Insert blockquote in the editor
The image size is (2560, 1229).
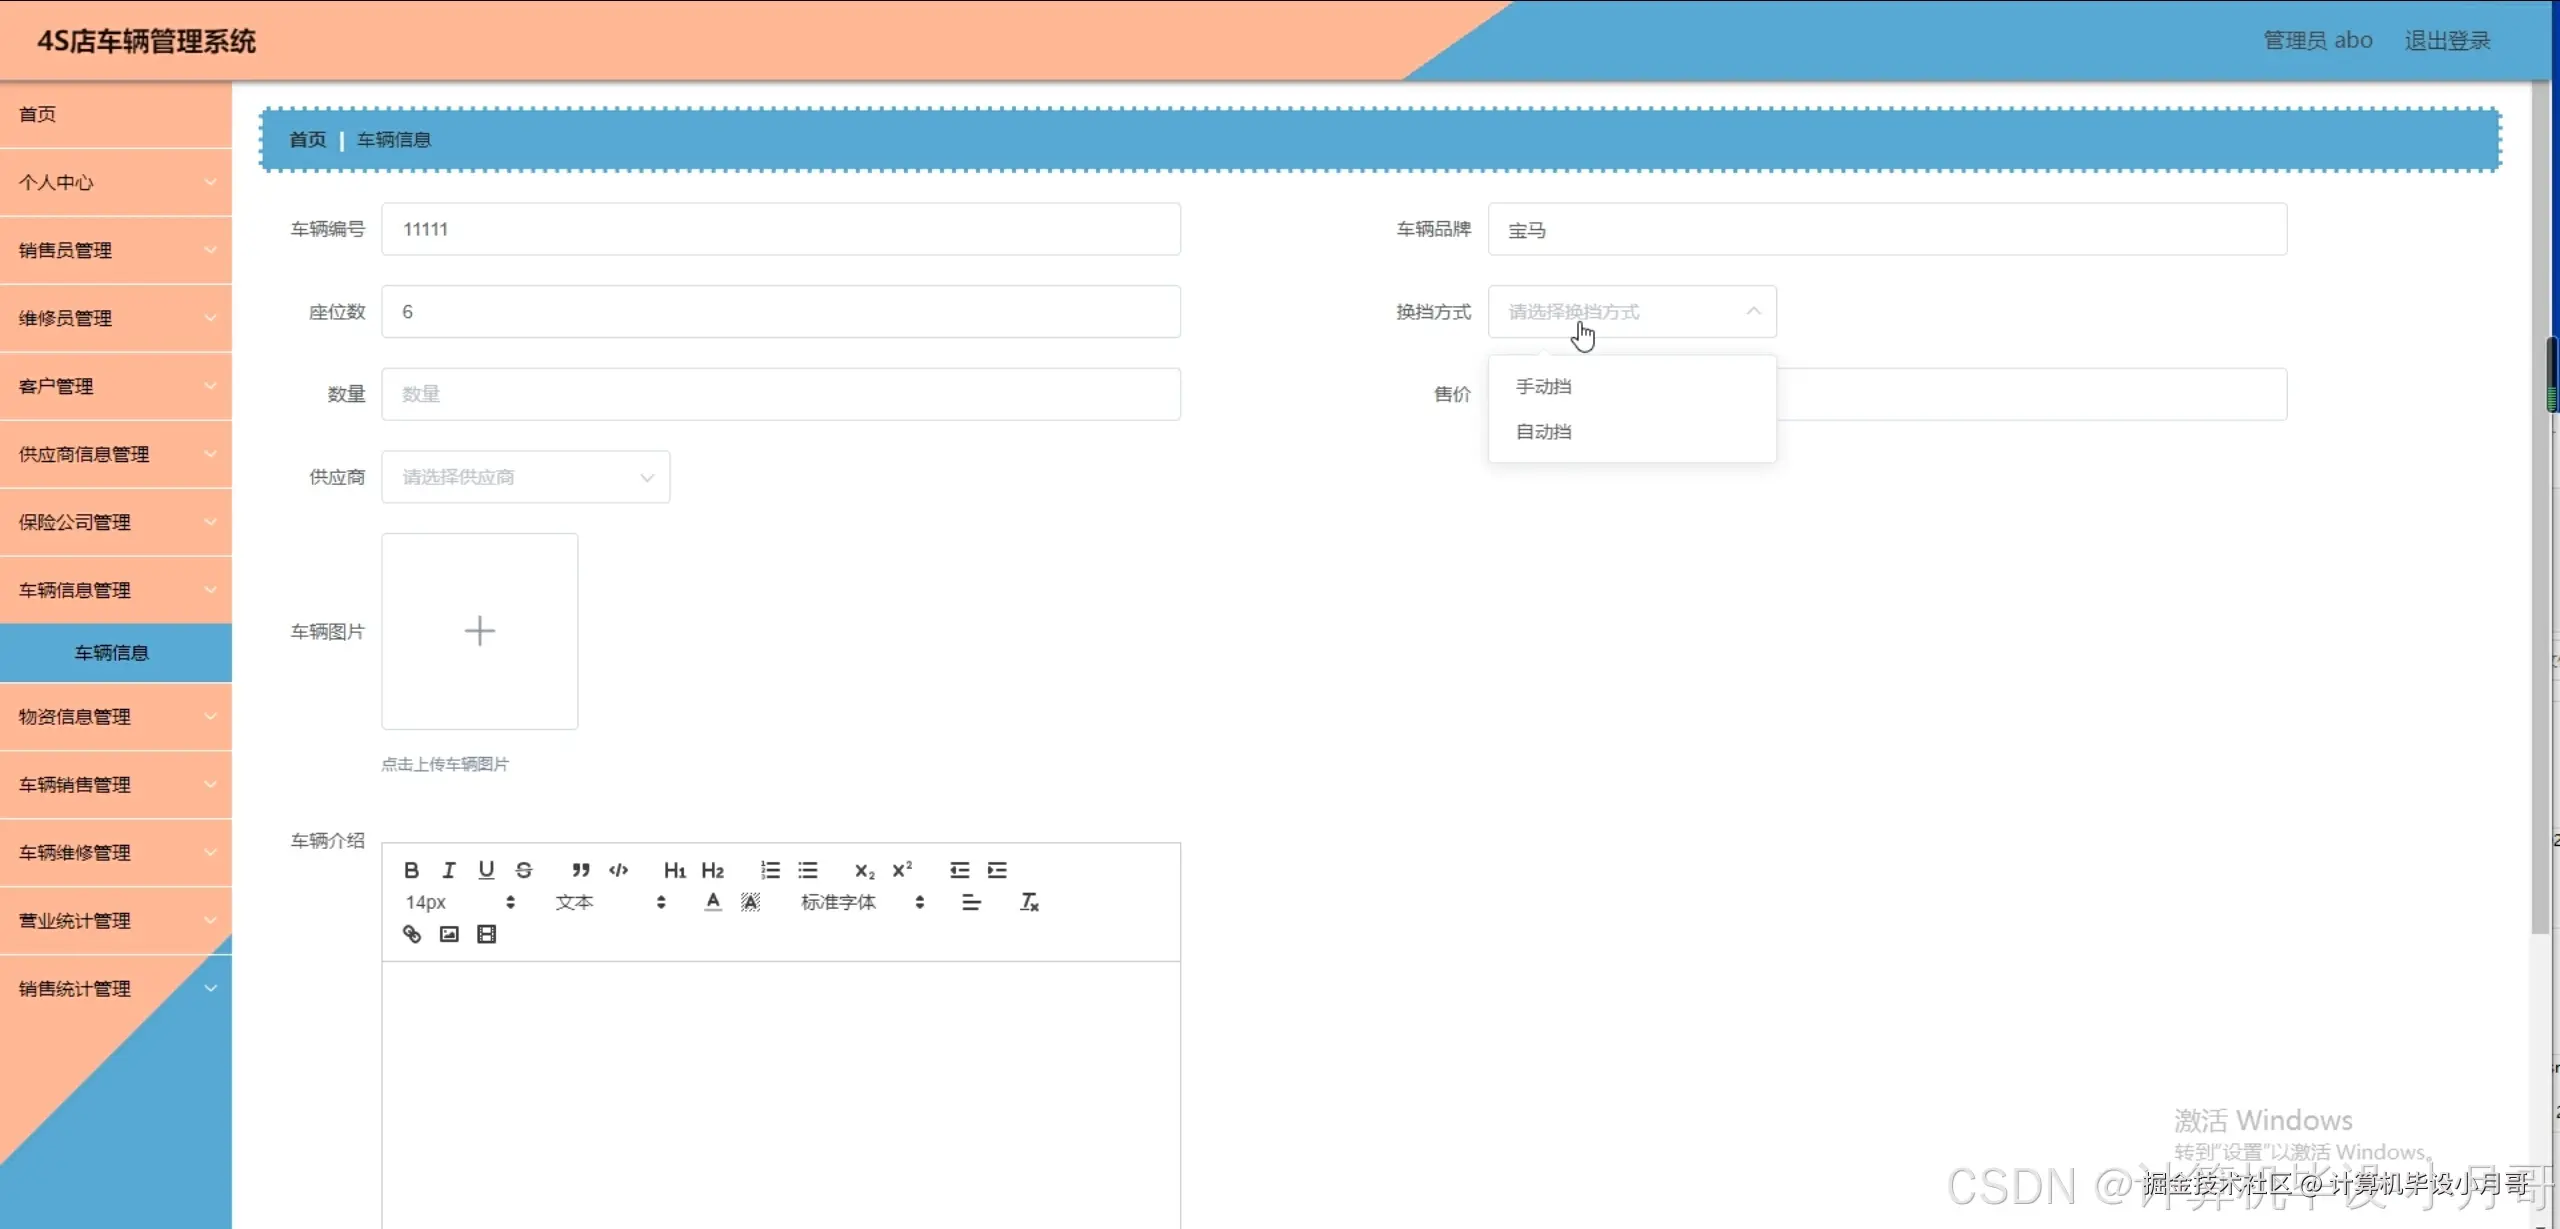(581, 870)
